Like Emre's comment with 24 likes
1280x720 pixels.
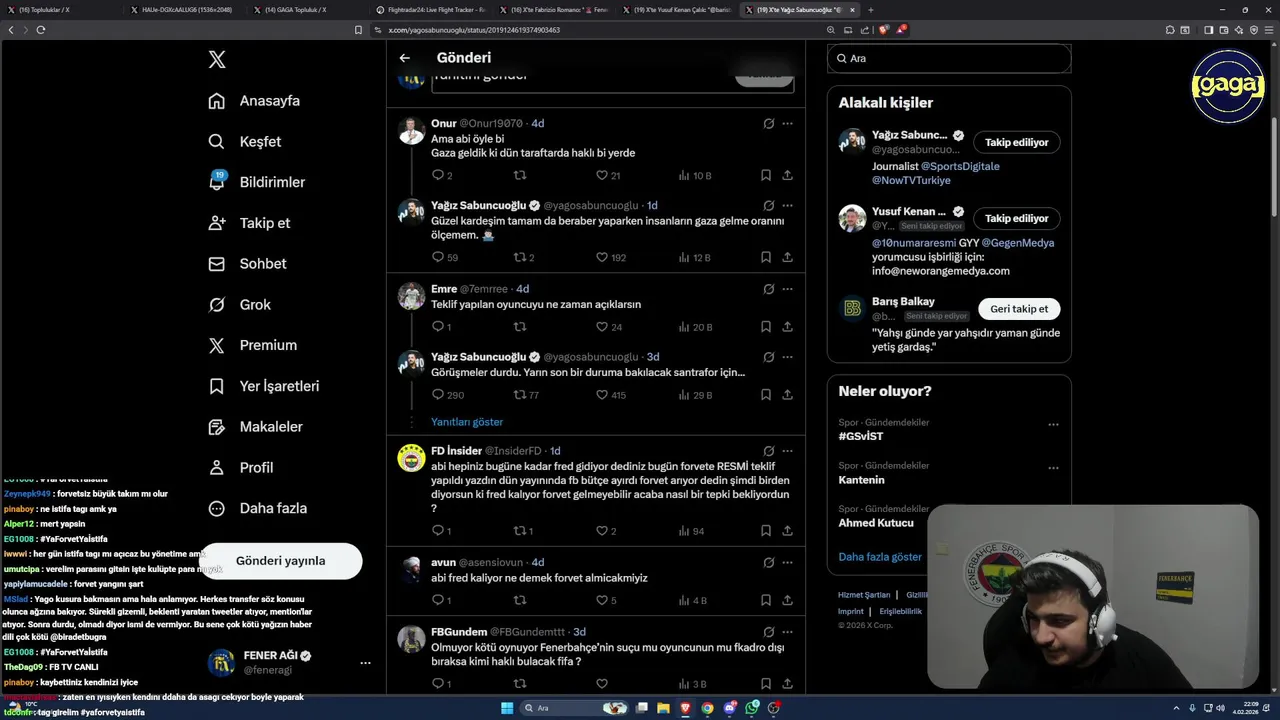pos(609,327)
